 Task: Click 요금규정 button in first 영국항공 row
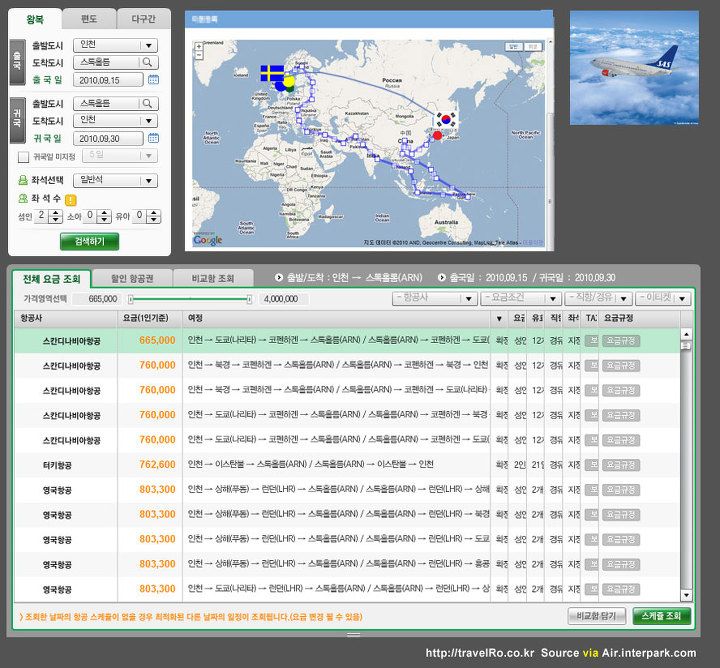(621, 489)
